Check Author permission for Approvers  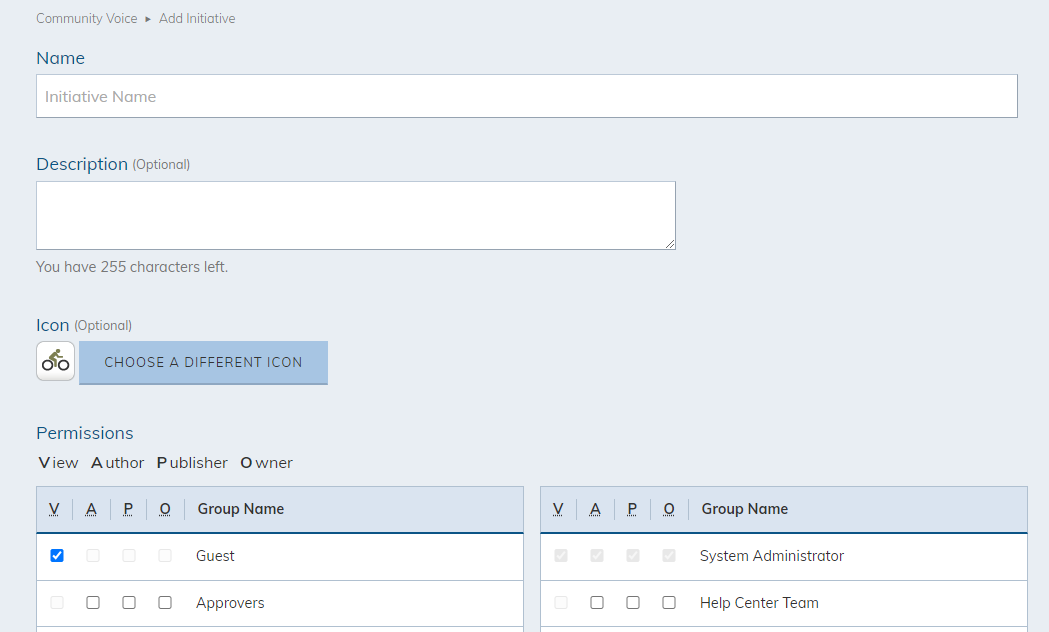click(93, 603)
